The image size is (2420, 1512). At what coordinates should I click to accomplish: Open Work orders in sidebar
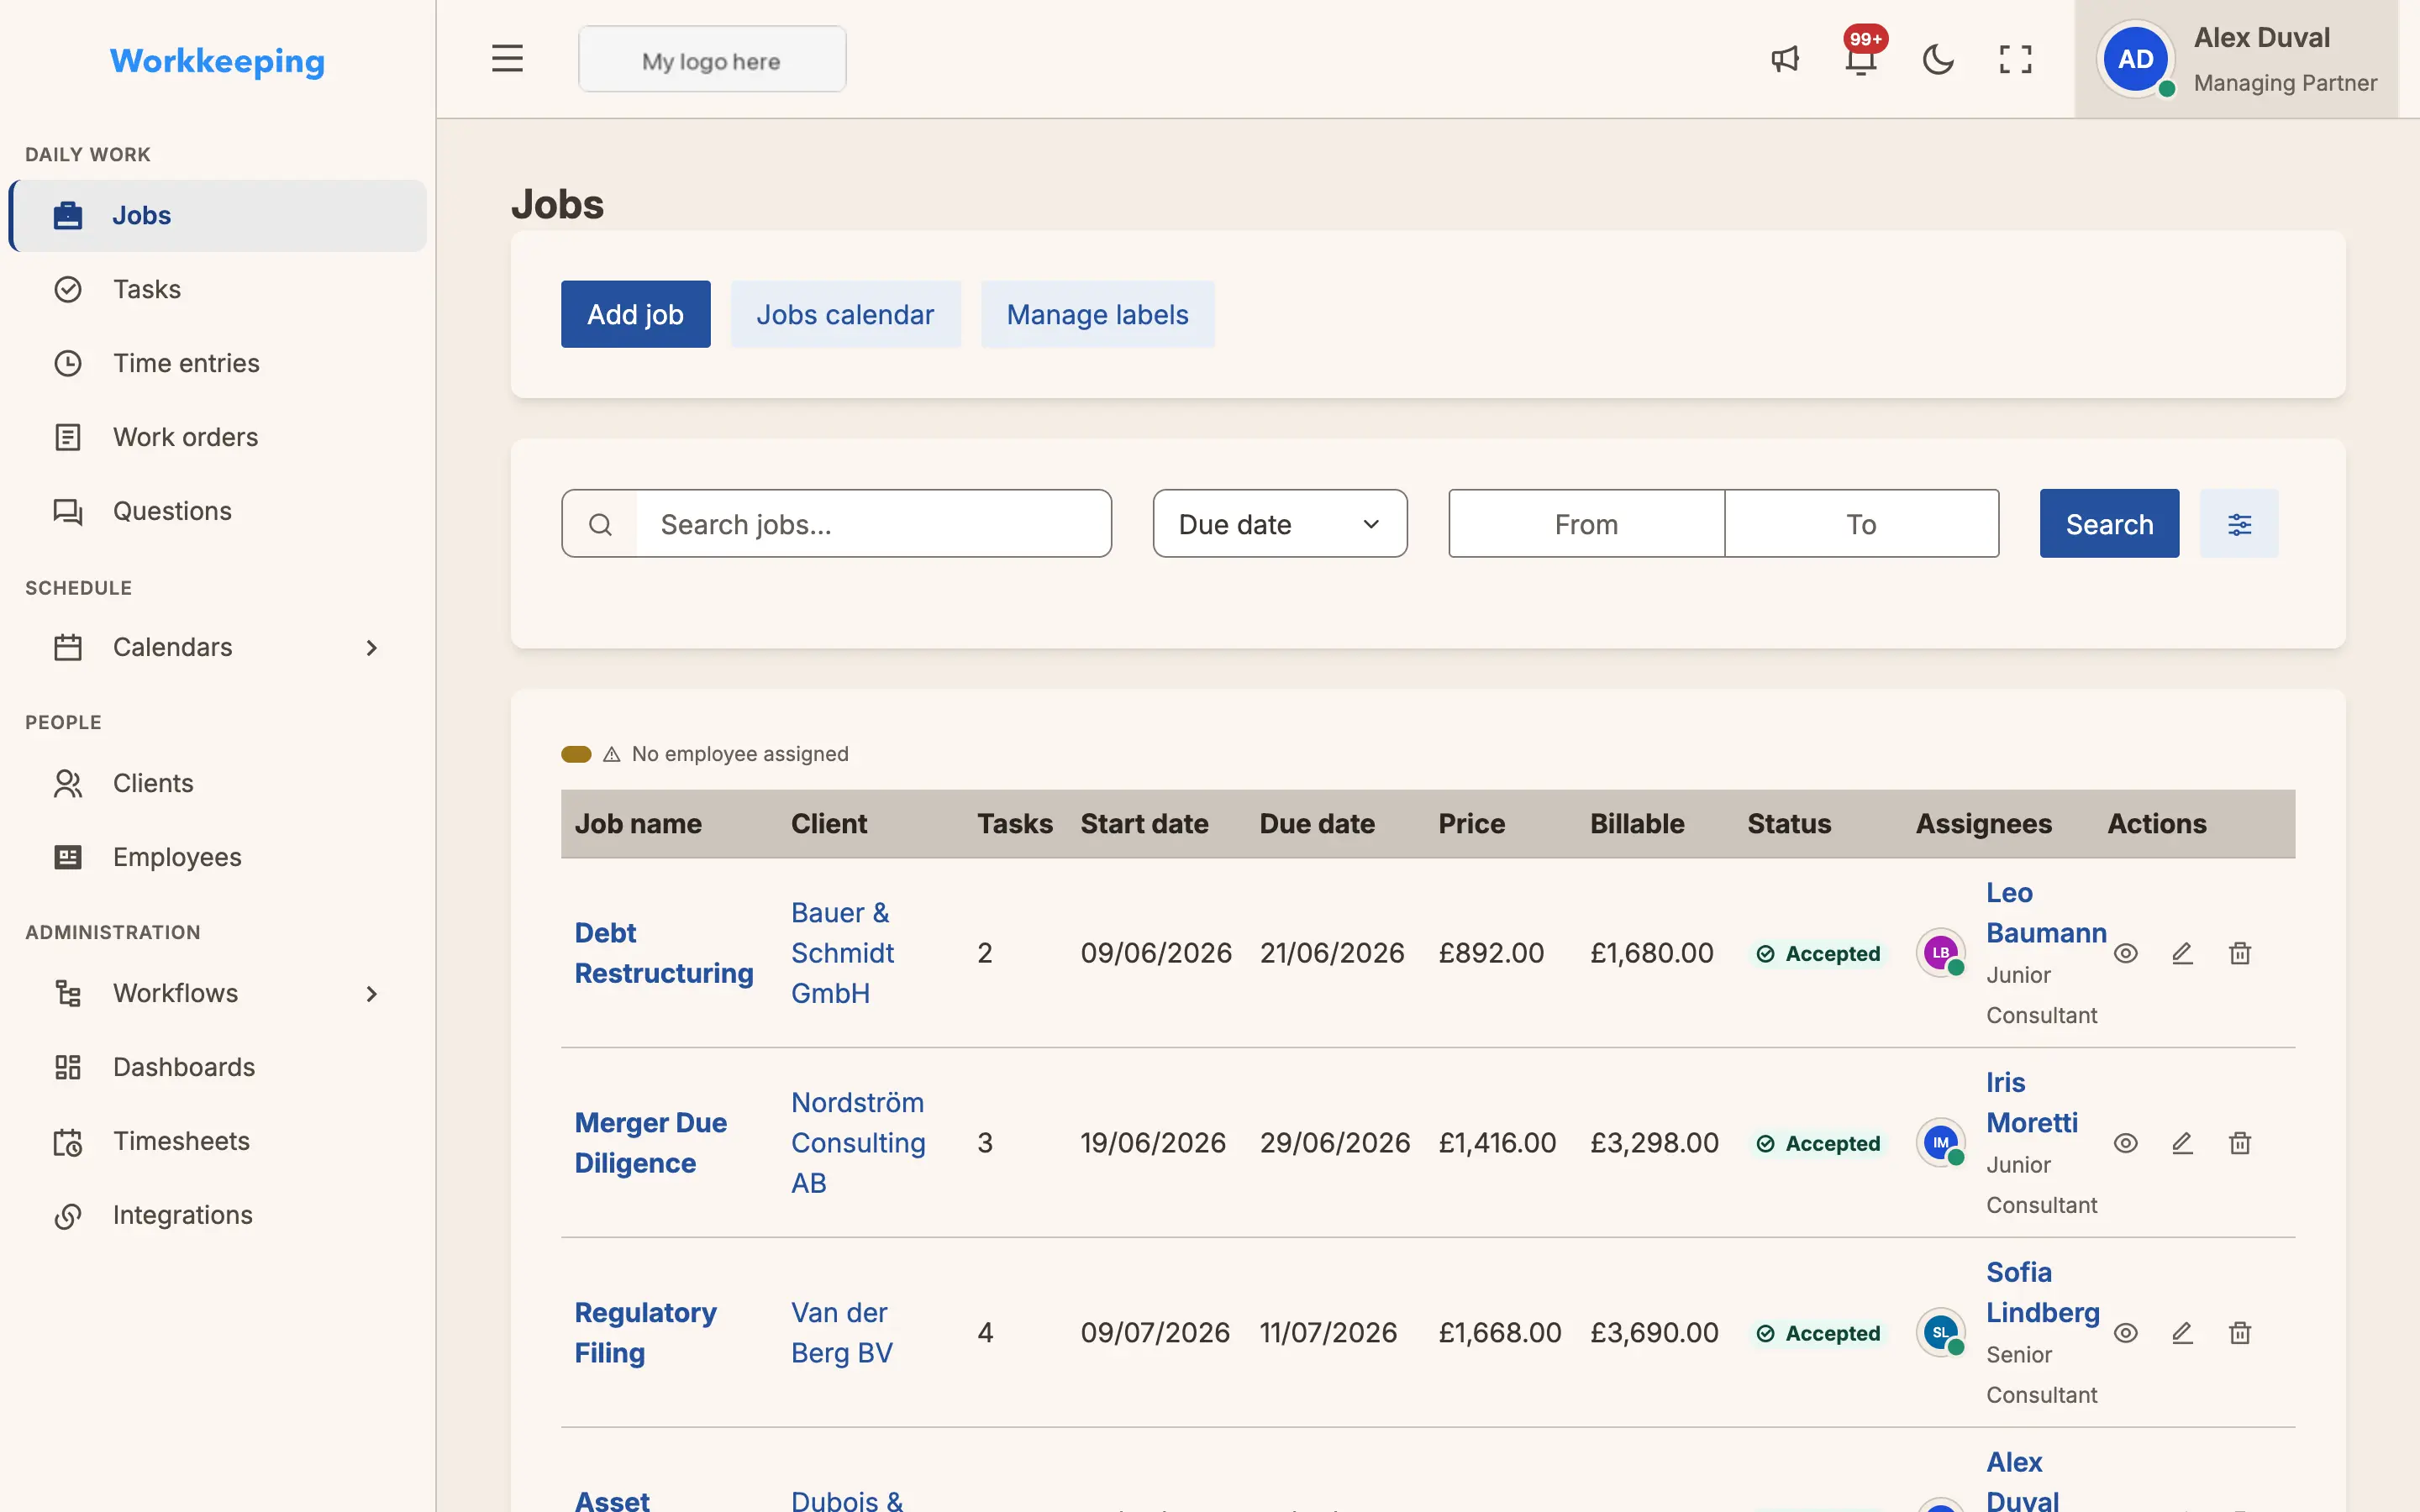217,438
